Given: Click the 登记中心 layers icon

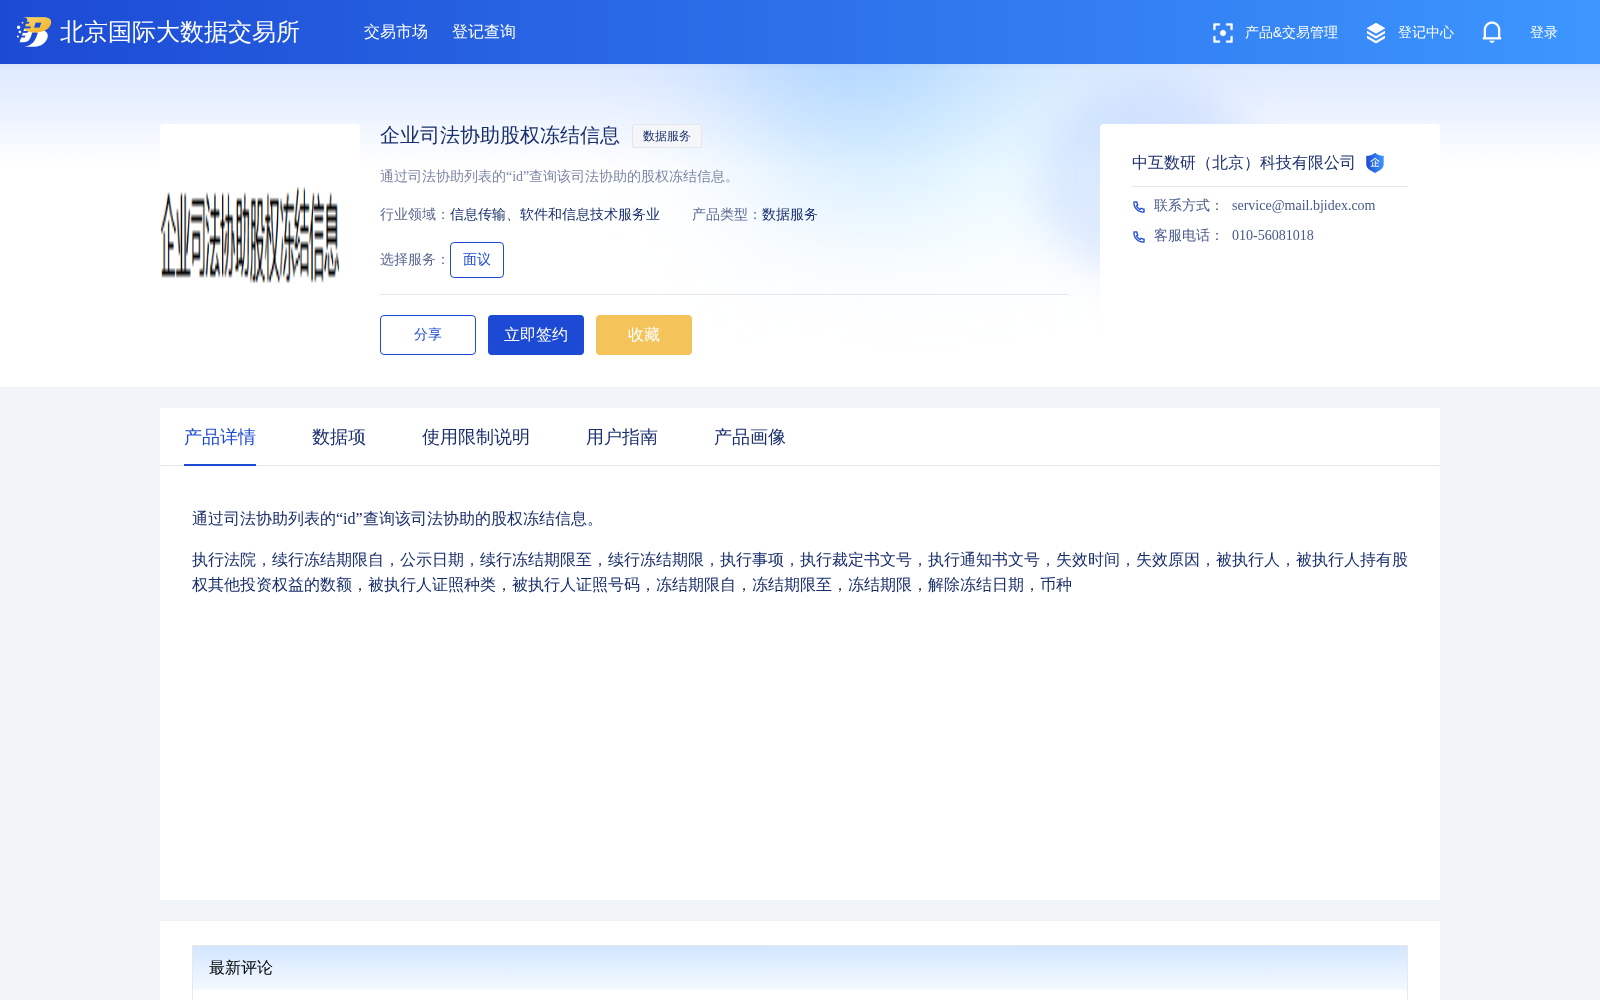Looking at the screenshot, I should tap(1376, 33).
